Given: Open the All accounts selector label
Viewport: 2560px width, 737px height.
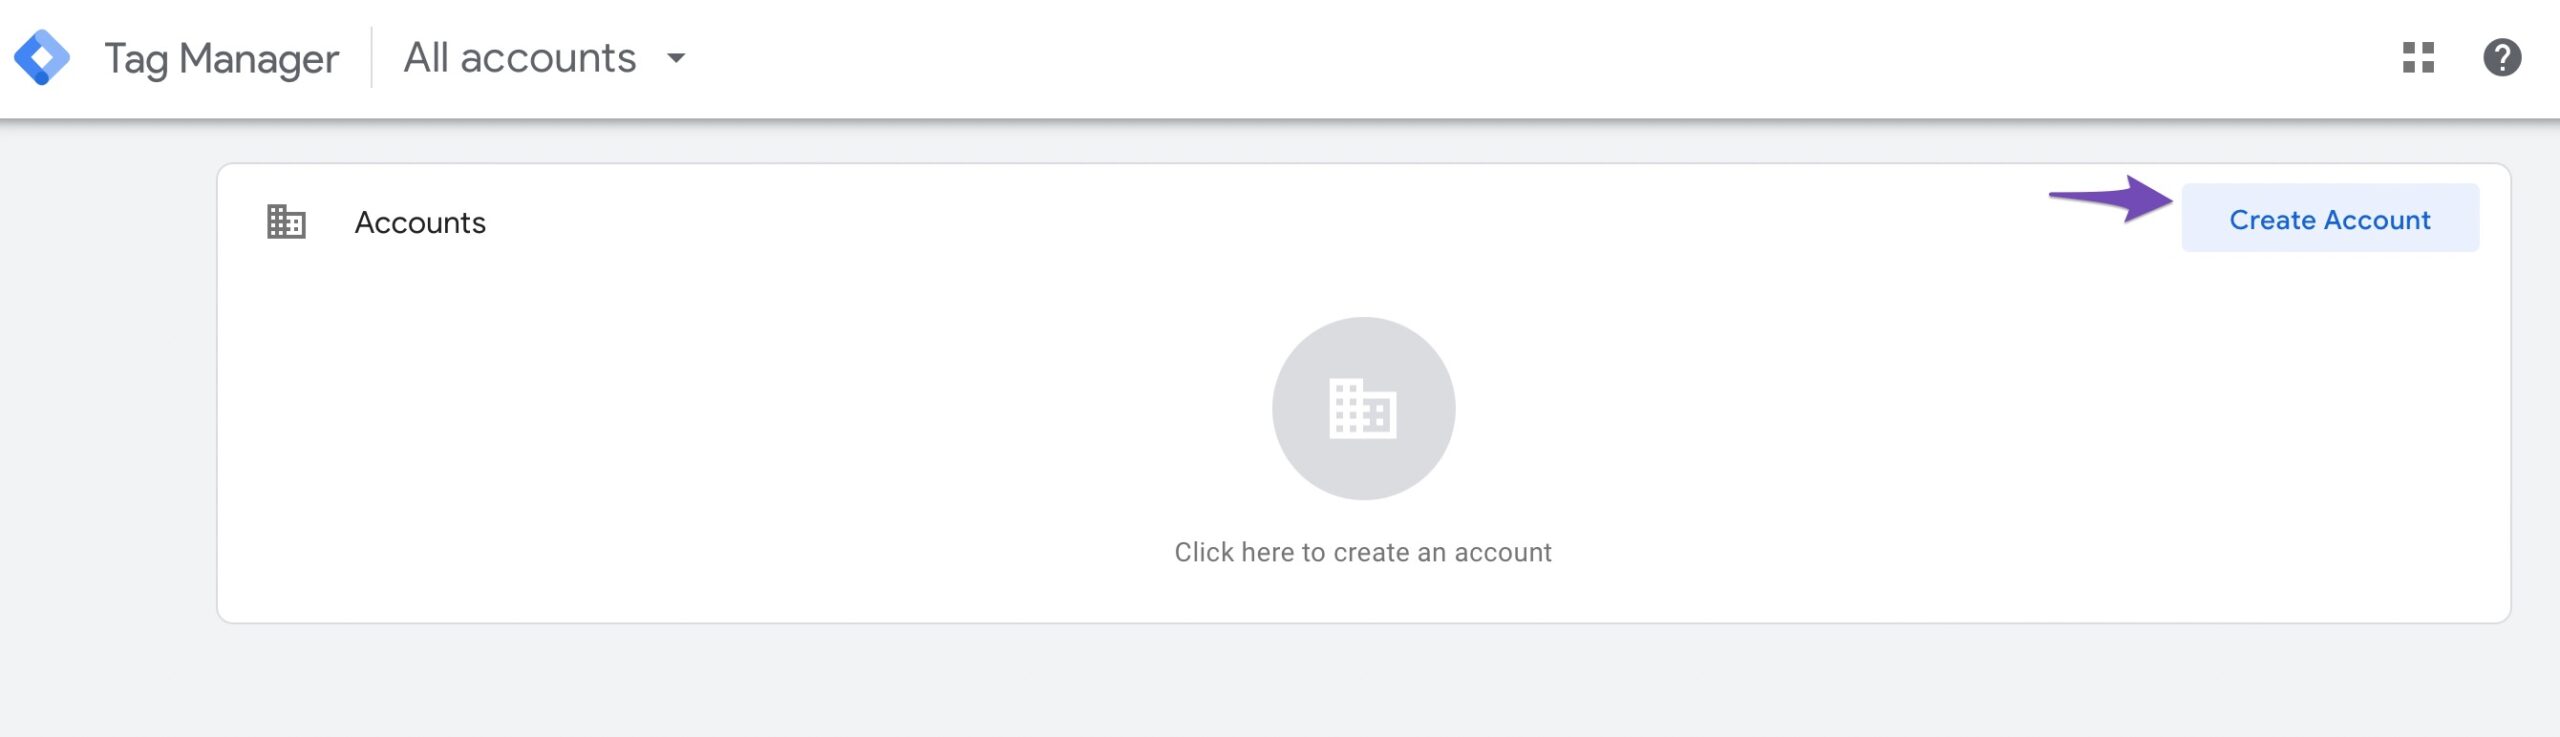Looking at the screenshot, I should click(520, 58).
